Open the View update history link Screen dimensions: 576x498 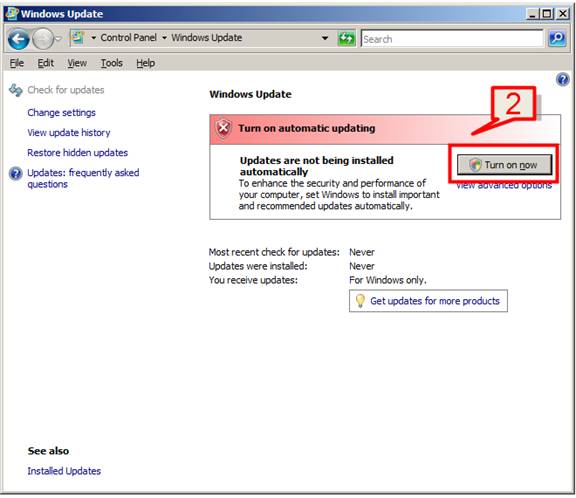coord(69,133)
